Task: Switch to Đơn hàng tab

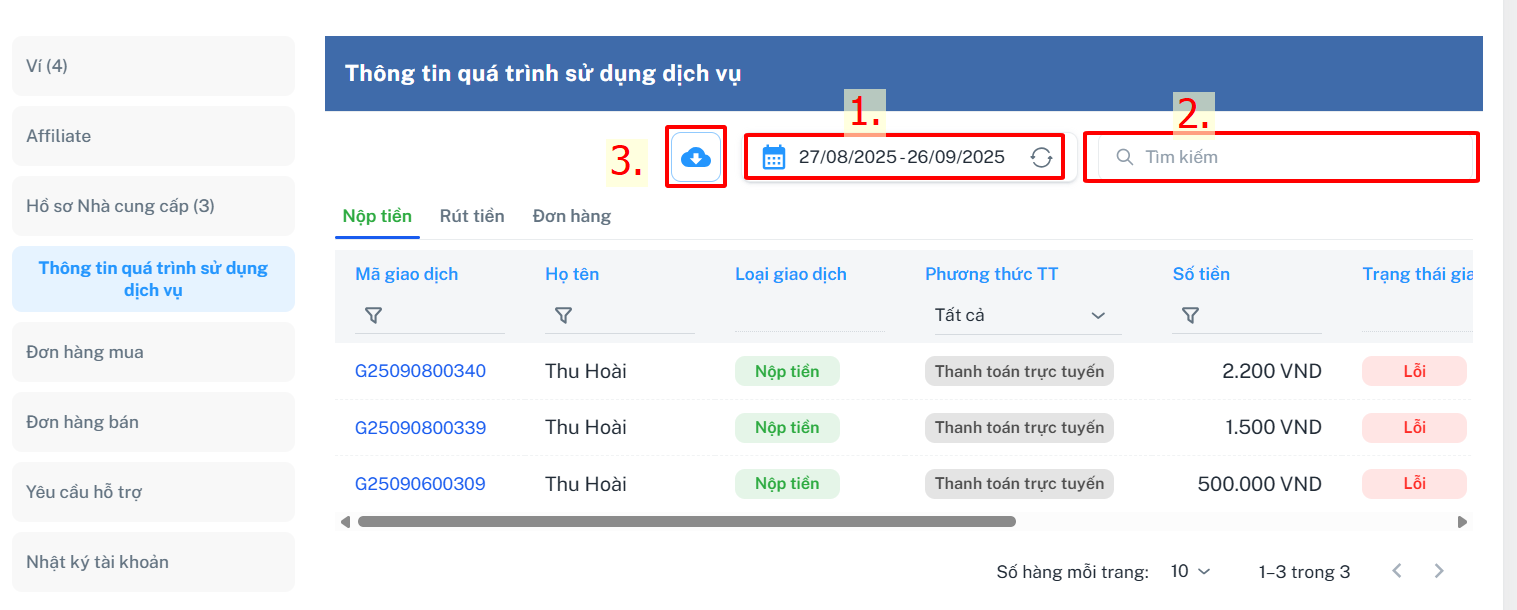Action: point(571,216)
